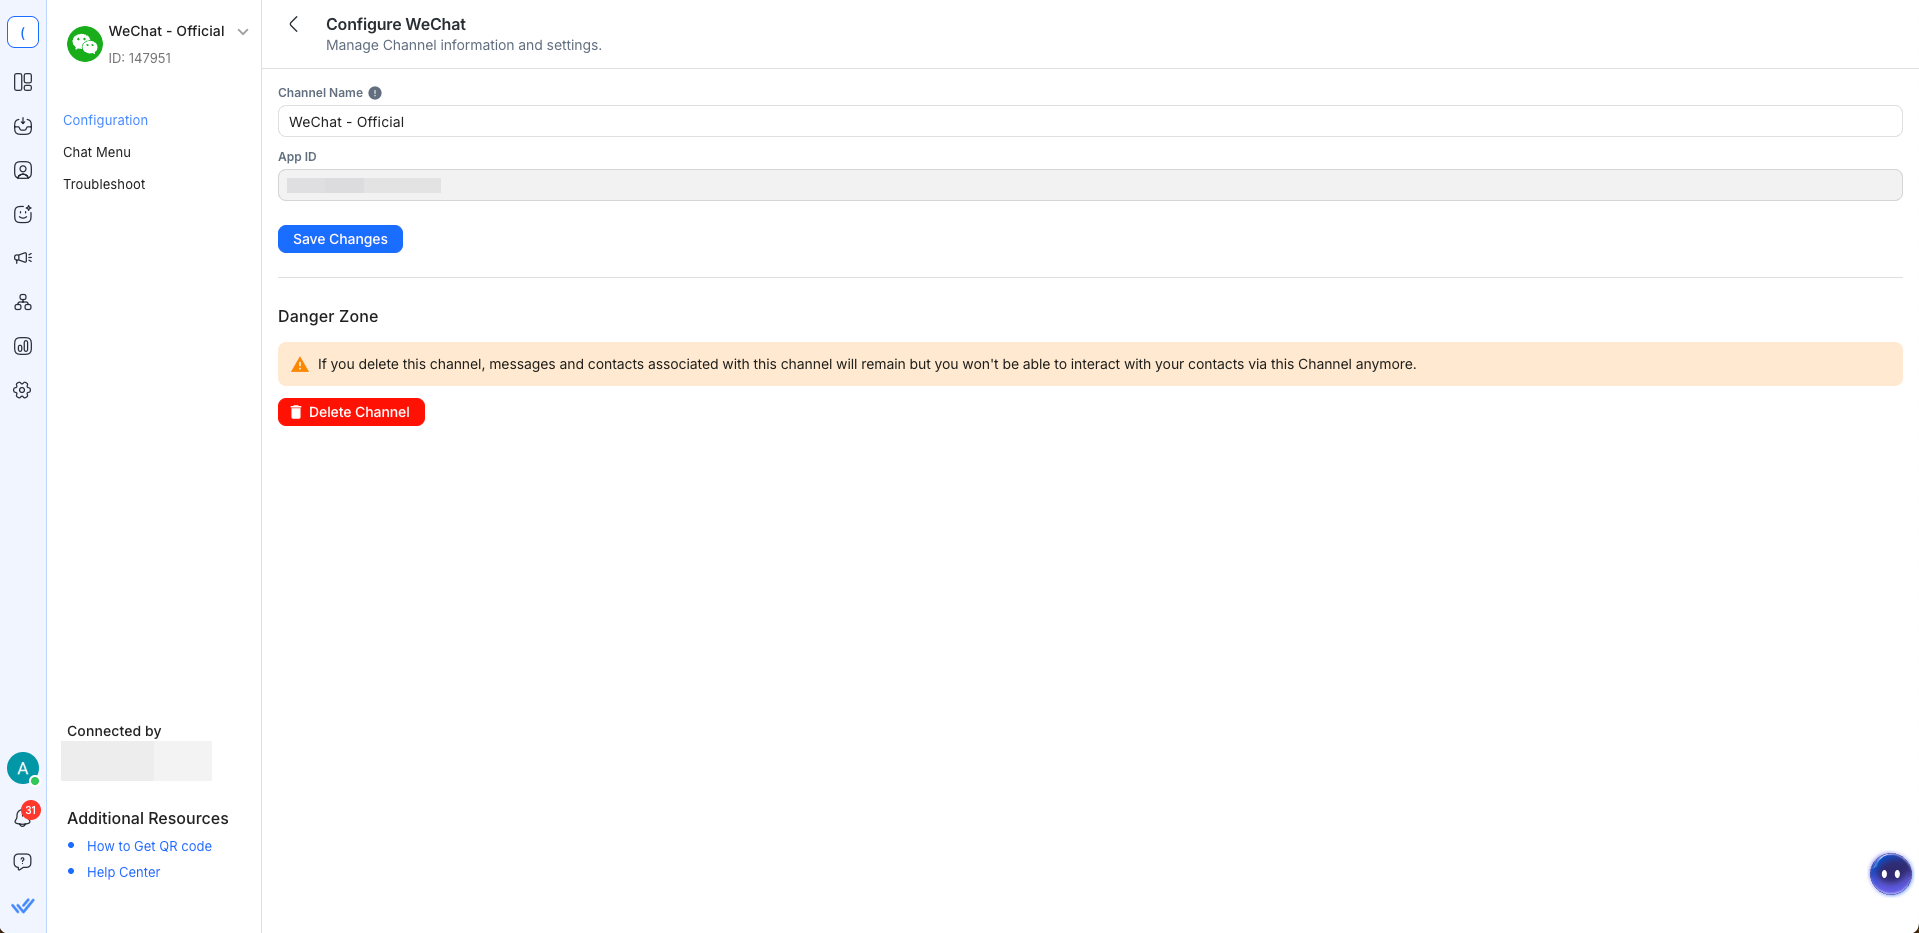Open Broadcasts megaphone icon
The image size is (1919, 933).
pyautogui.click(x=23, y=258)
